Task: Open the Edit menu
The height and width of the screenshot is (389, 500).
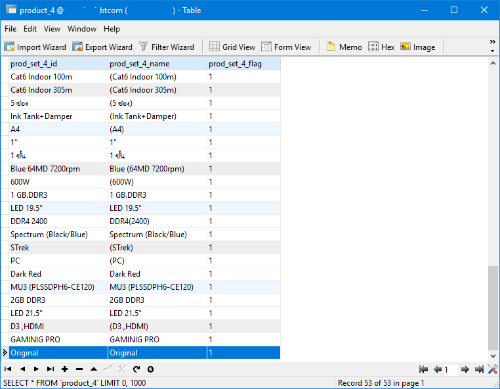Action: click(x=30, y=29)
